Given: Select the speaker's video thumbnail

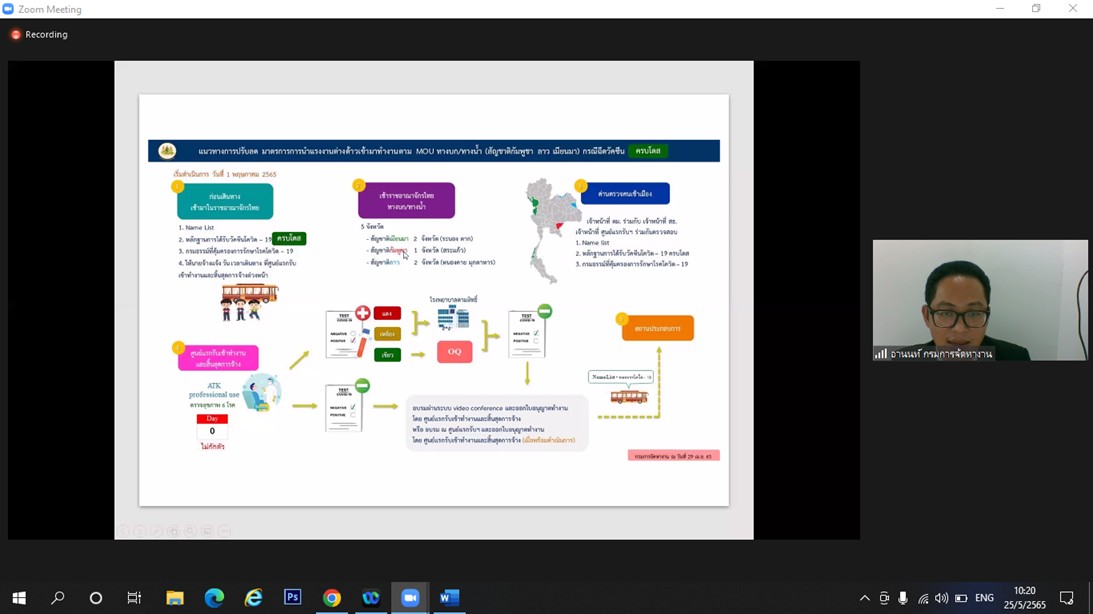Looking at the screenshot, I should [x=979, y=300].
